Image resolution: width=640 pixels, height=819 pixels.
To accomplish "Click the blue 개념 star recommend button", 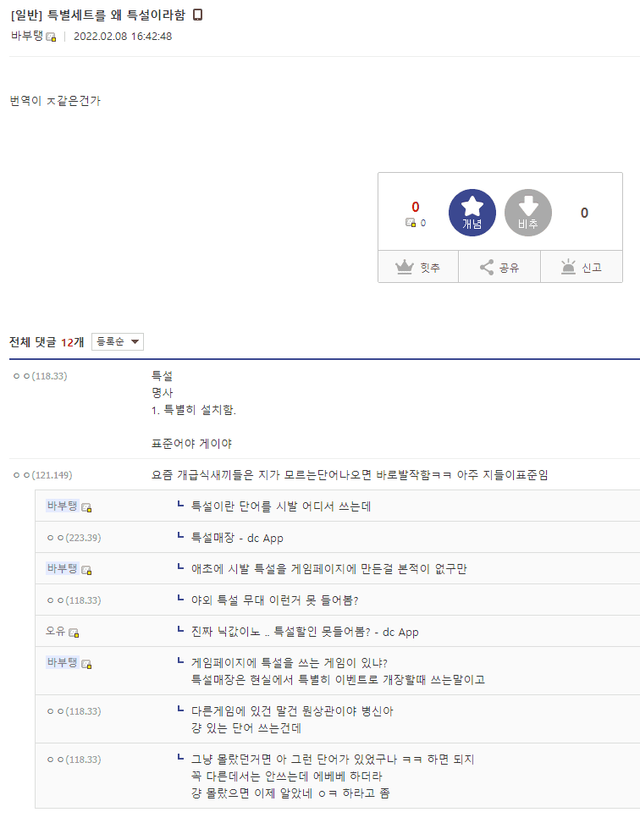I will point(471,213).
